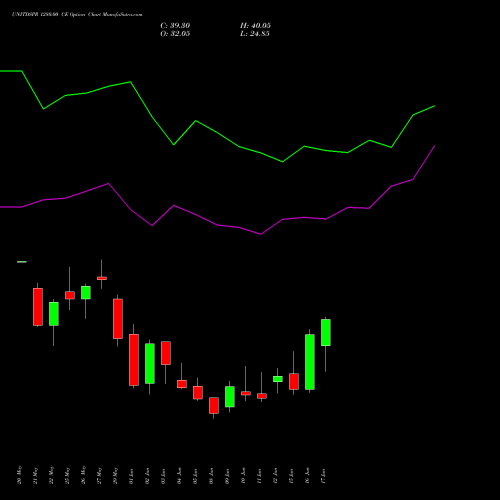Click the UNITDSPR CE Options chart title
Viewport: 500px width, 500px height.
point(77,15)
